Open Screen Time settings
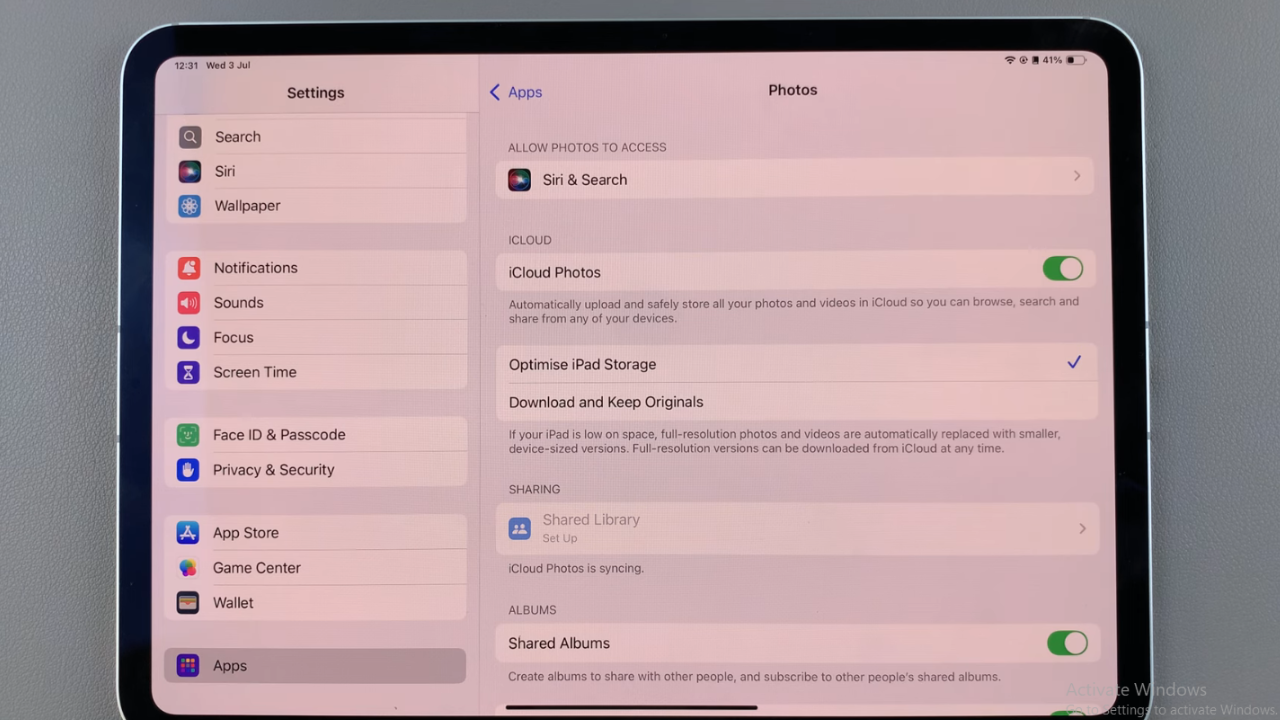This screenshot has height=720, width=1280. coord(317,372)
